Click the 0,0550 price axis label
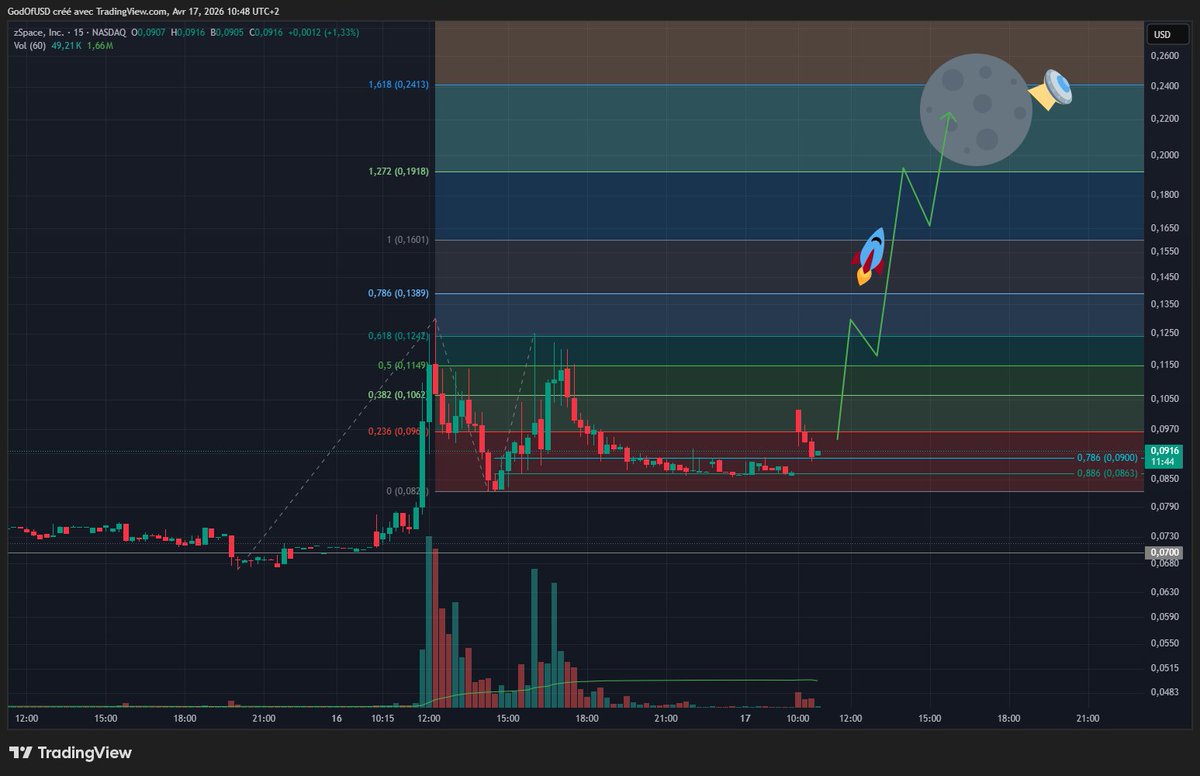This screenshot has height=776, width=1200. pyautogui.click(x=1164, y=643)
